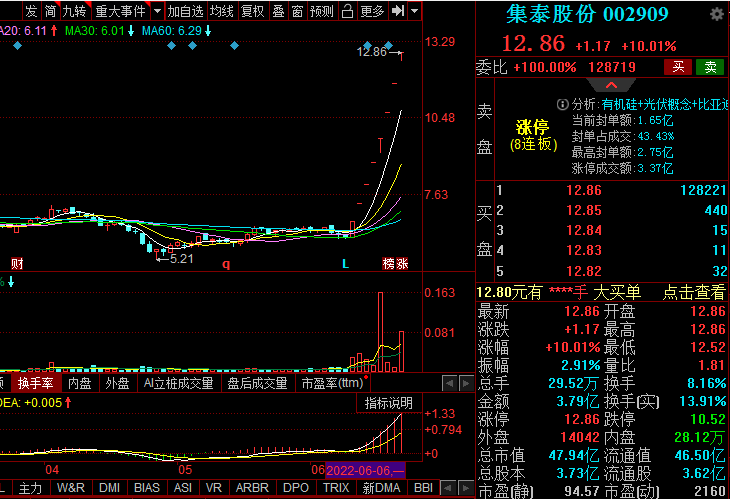Open the 指标说明 indicator description
This screenshot has width=730, height=499.
(x=389, y=403)
